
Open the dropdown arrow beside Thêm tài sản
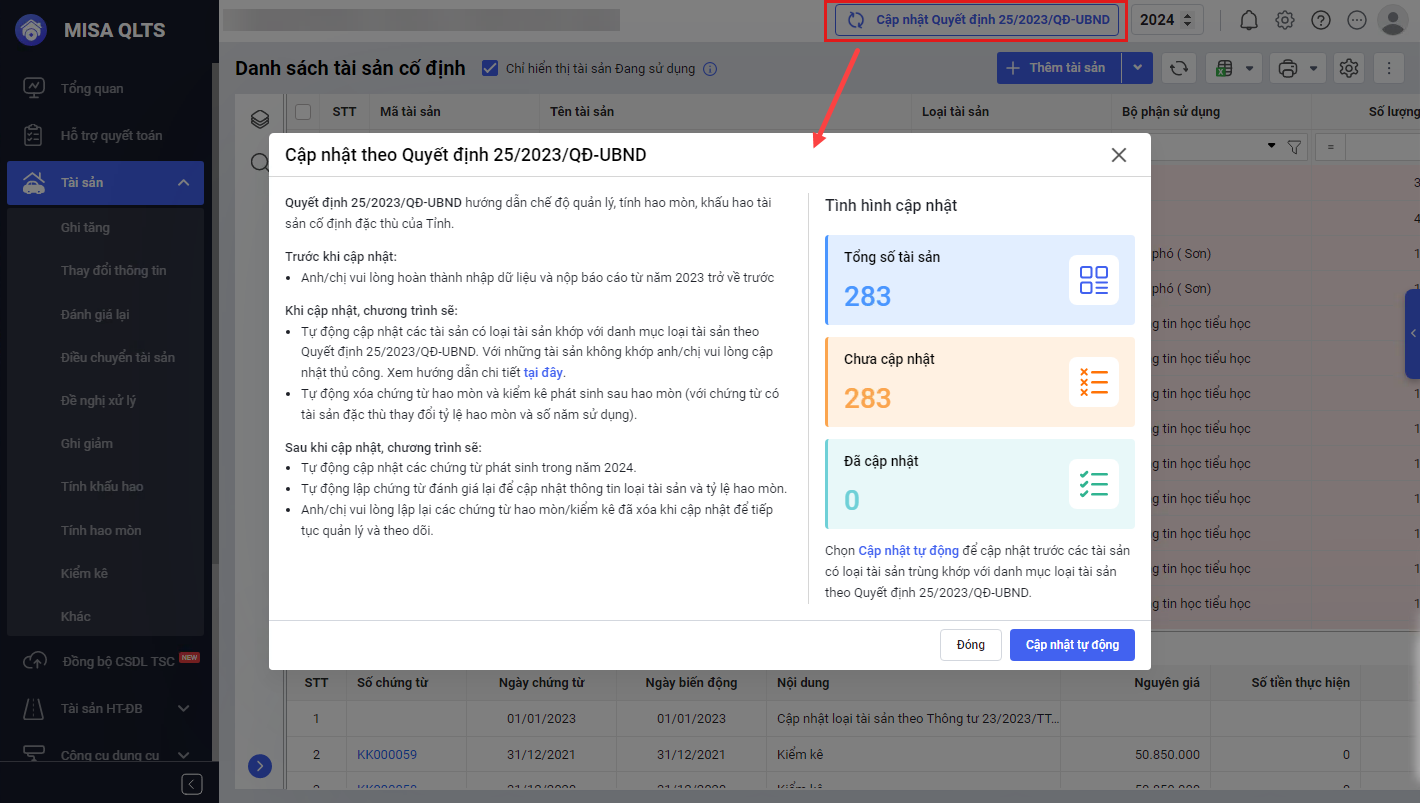tap(1138, 68)
